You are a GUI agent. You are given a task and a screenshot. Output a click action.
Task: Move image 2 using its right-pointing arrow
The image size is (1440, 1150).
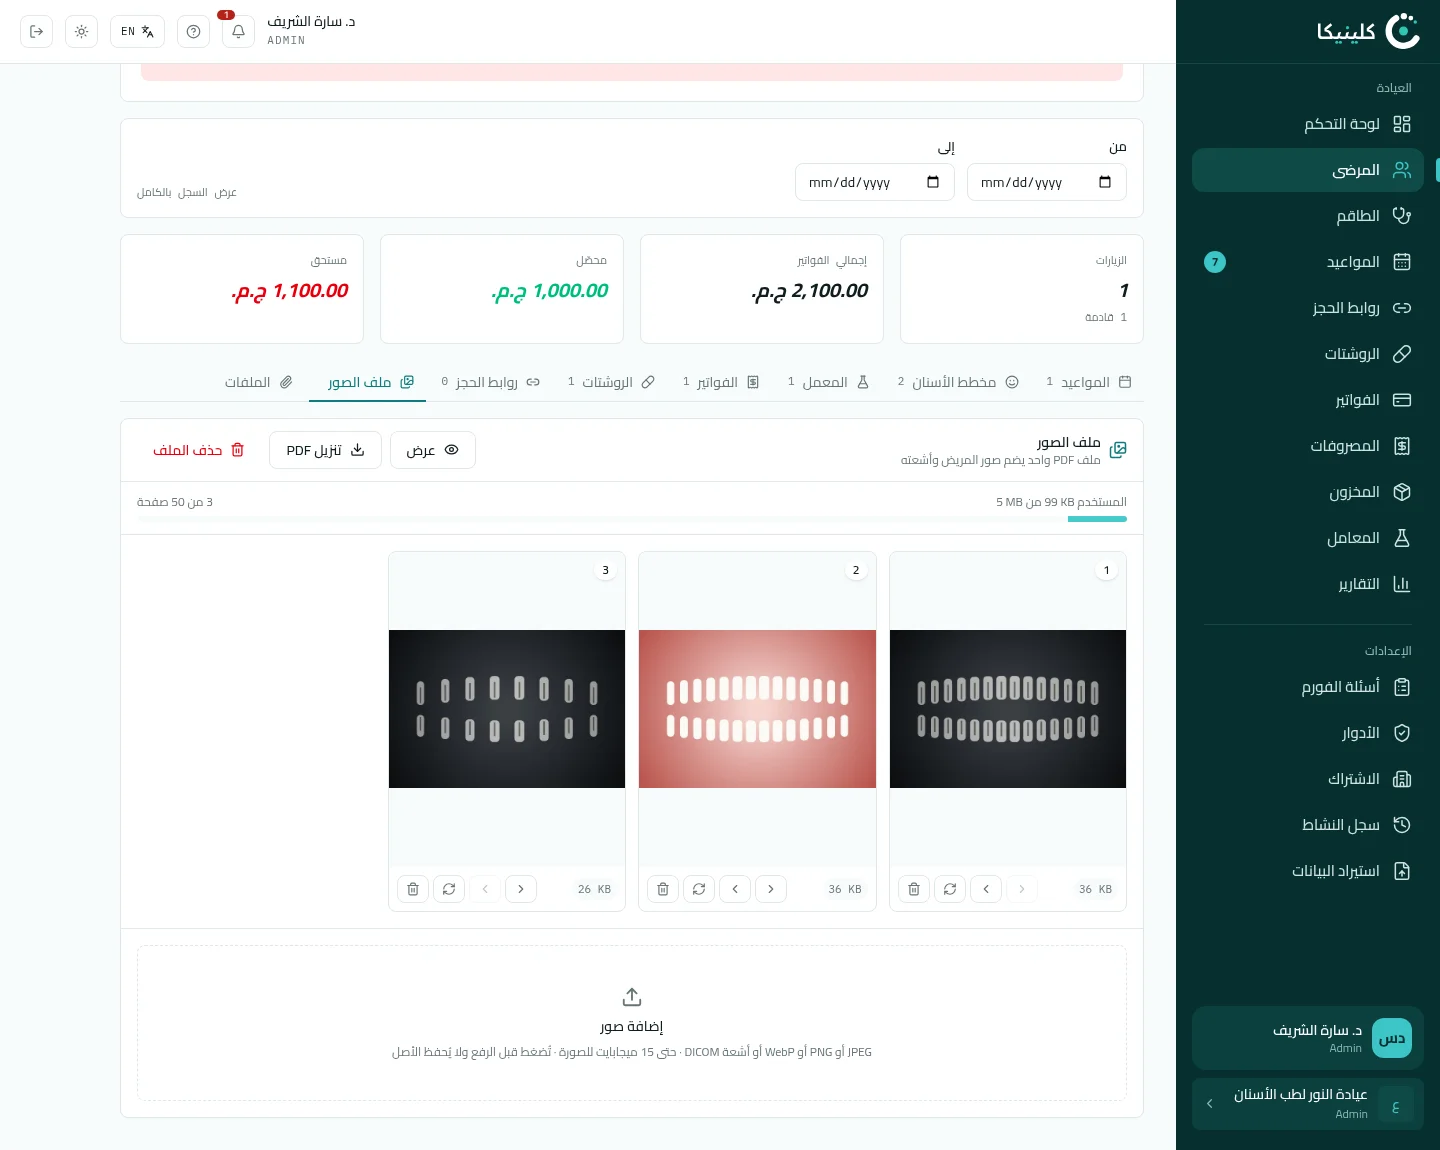coord(771,889)
